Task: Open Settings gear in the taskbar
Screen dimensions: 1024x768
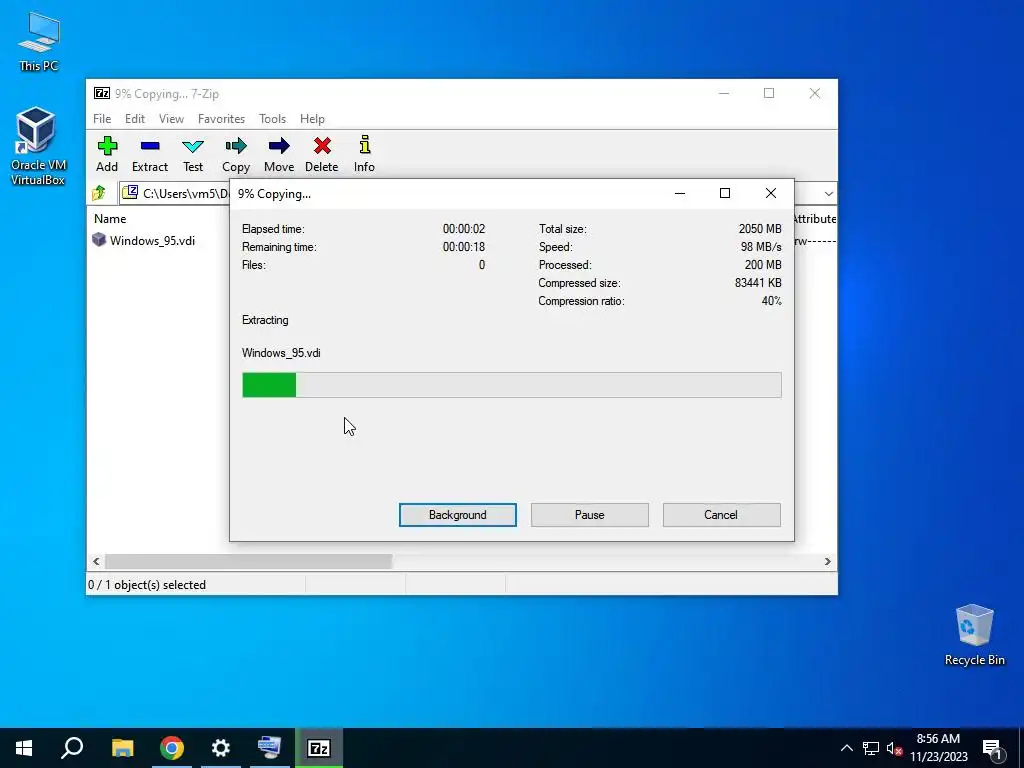Action: tap(221, 748)
